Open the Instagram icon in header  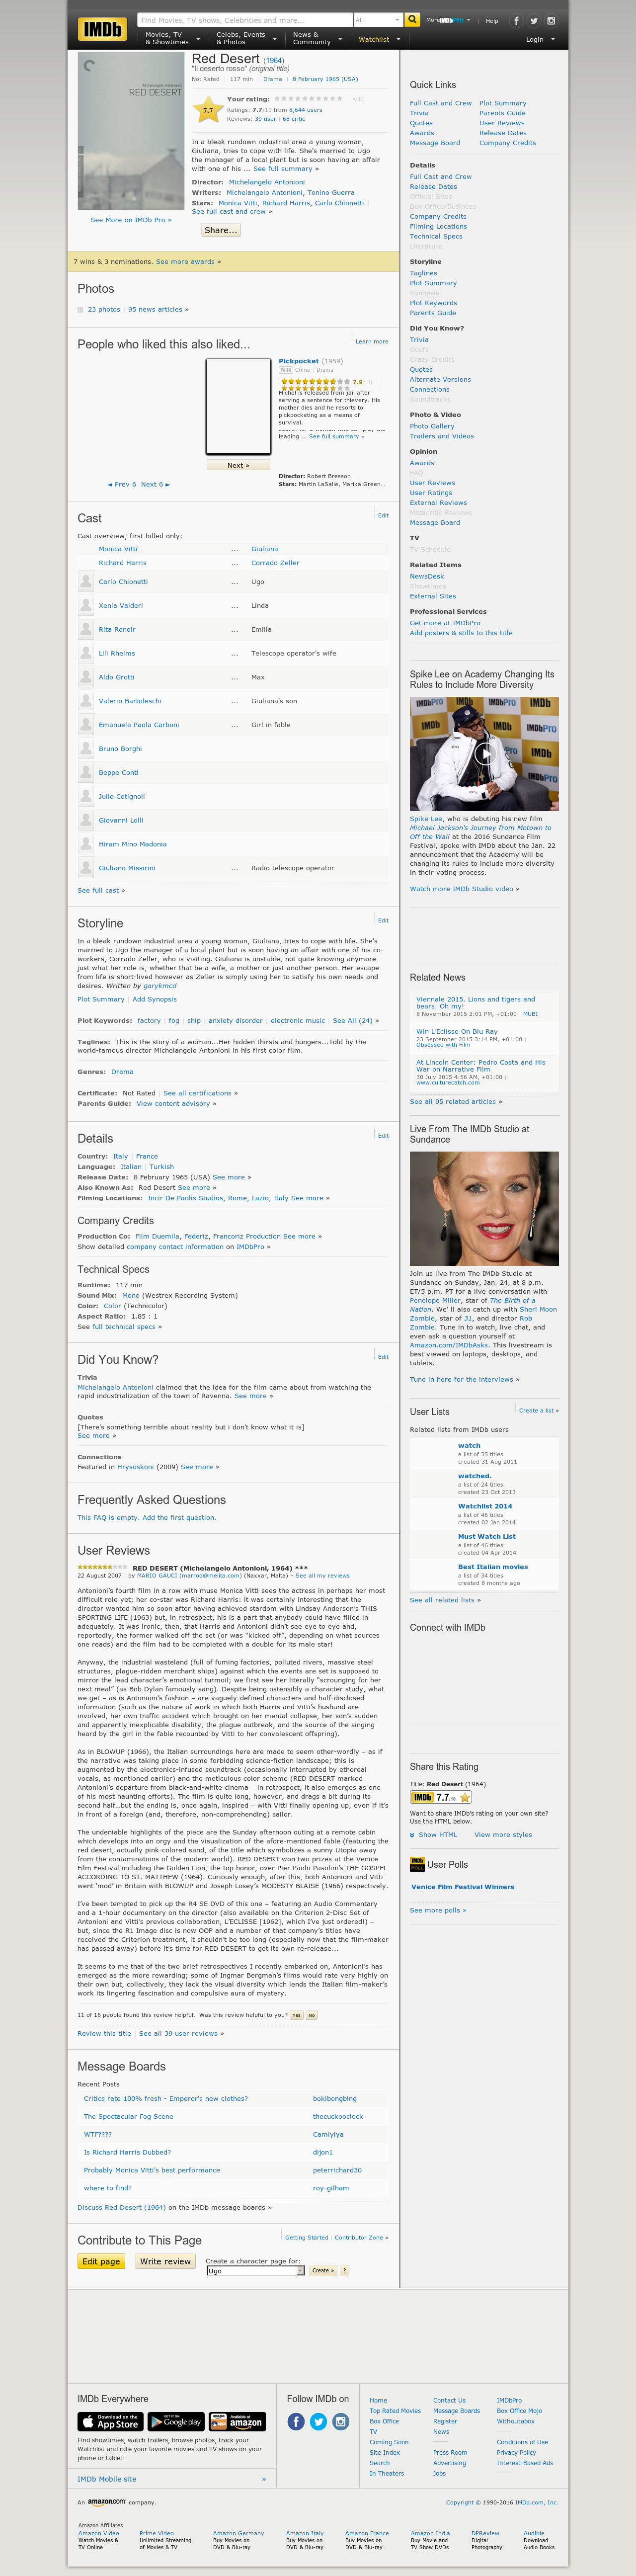click(550, 20)
